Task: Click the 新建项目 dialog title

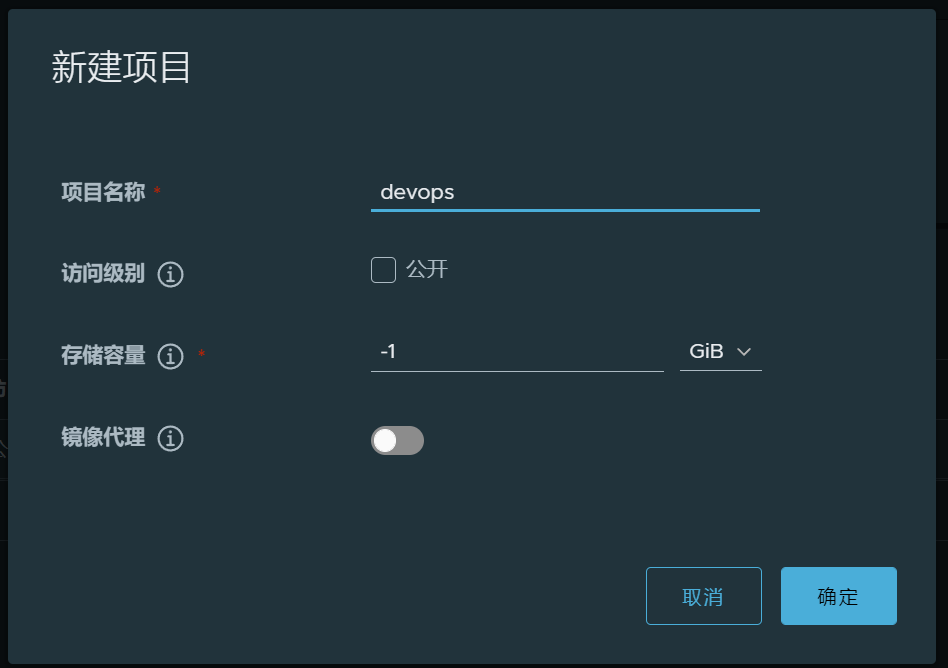Action: (121, 68)
